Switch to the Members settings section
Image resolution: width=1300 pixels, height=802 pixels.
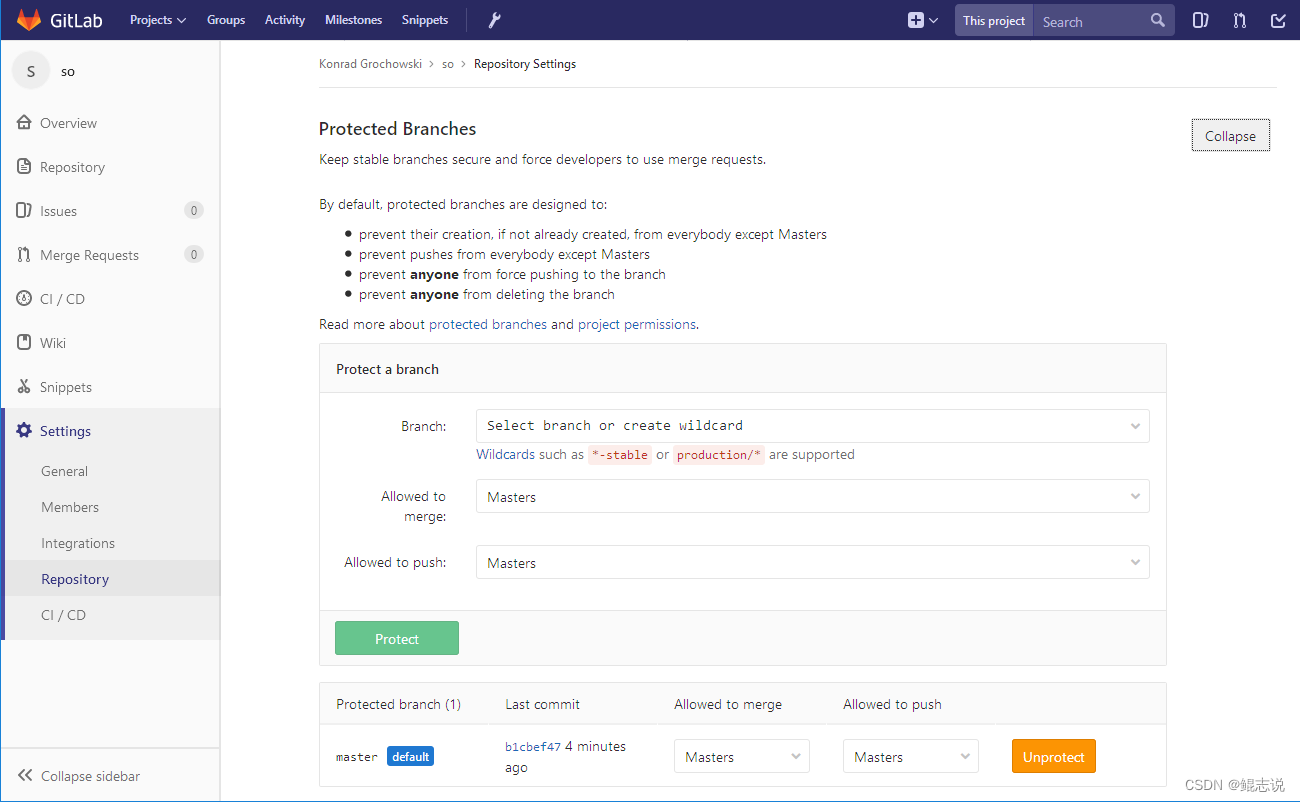(70, 506)
